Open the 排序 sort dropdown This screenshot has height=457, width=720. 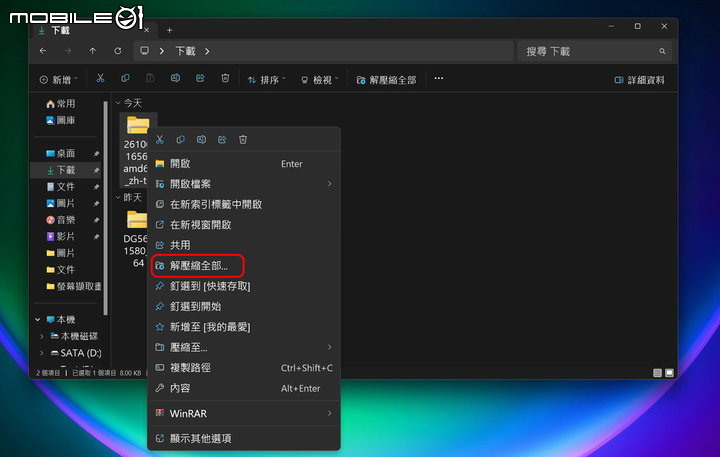266,80
